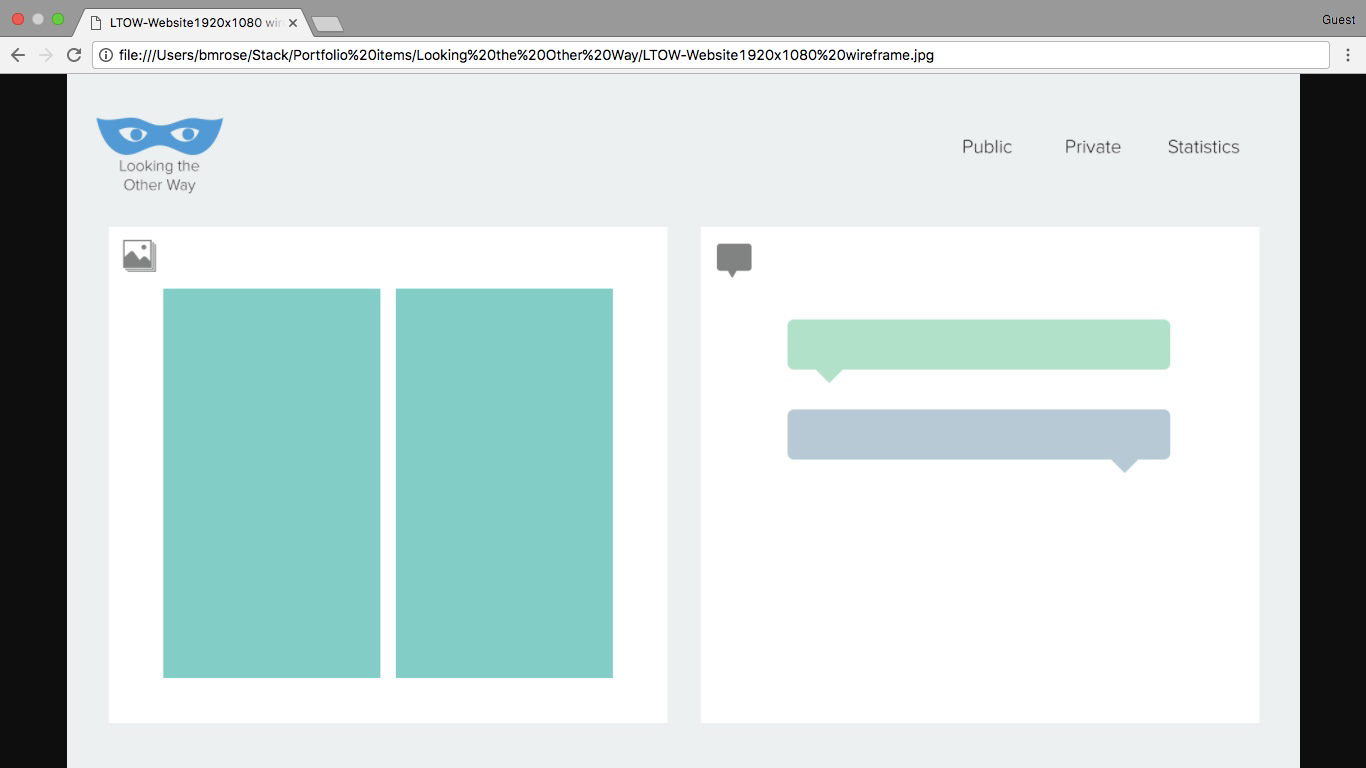Click the green macOS zoom button

(x=58, y=19)
